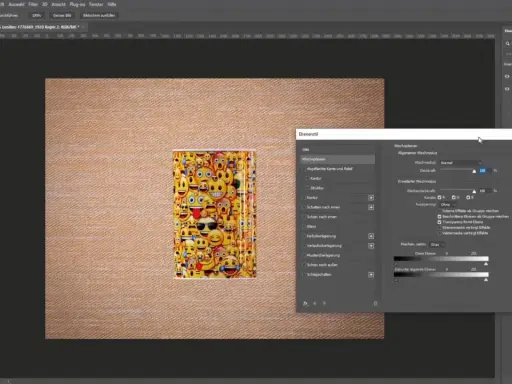Open the Fenster menu

pos(96,4)
